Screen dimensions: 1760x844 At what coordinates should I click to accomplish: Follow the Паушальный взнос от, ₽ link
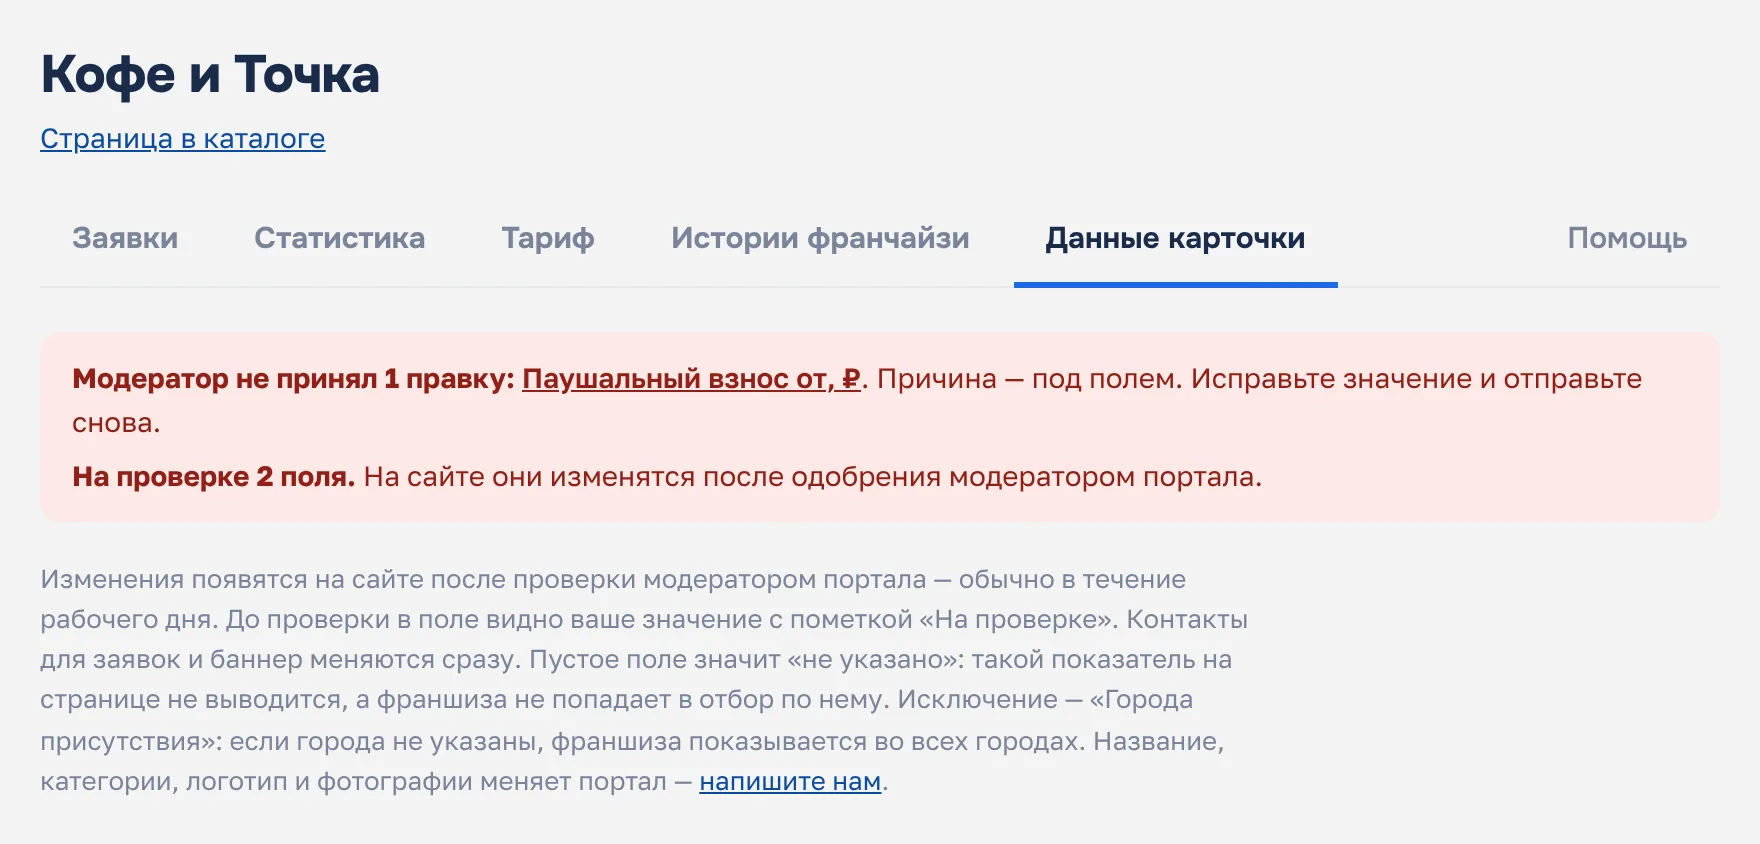click(691, 379)
